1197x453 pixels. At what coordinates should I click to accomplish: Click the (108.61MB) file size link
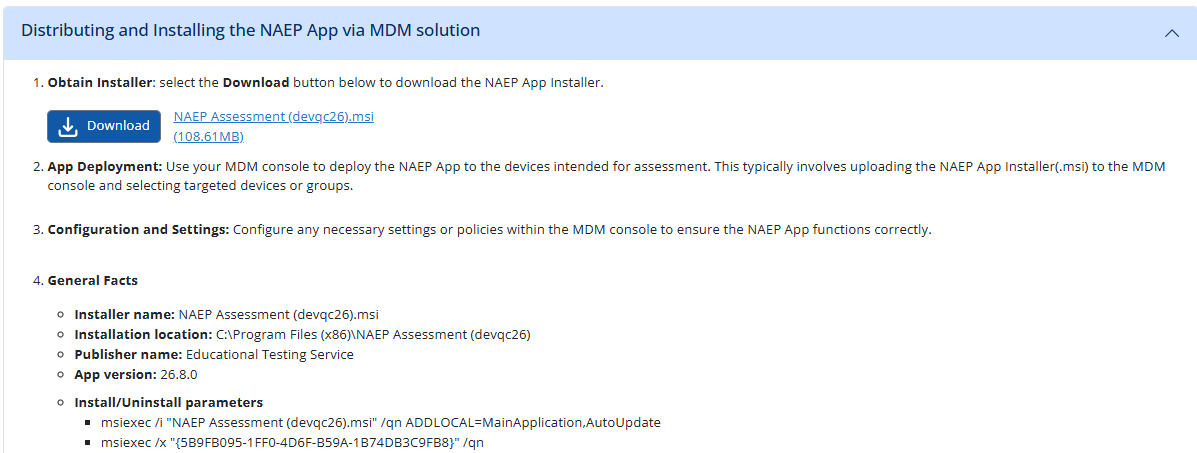click(208, 136)
